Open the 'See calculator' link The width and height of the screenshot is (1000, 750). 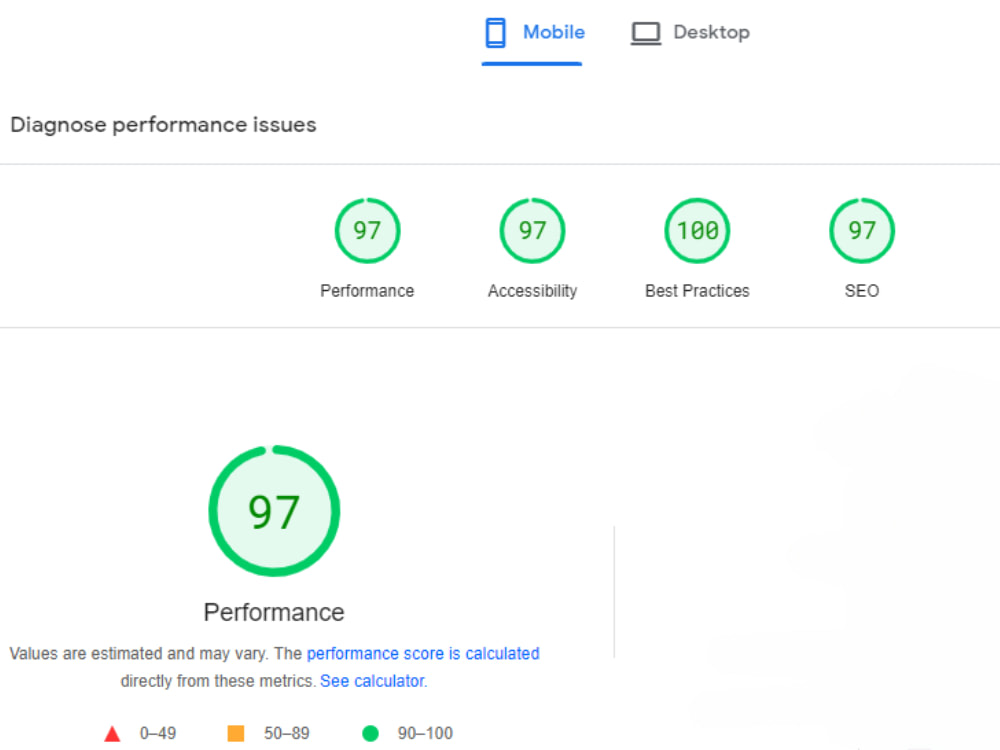point(373,681)
